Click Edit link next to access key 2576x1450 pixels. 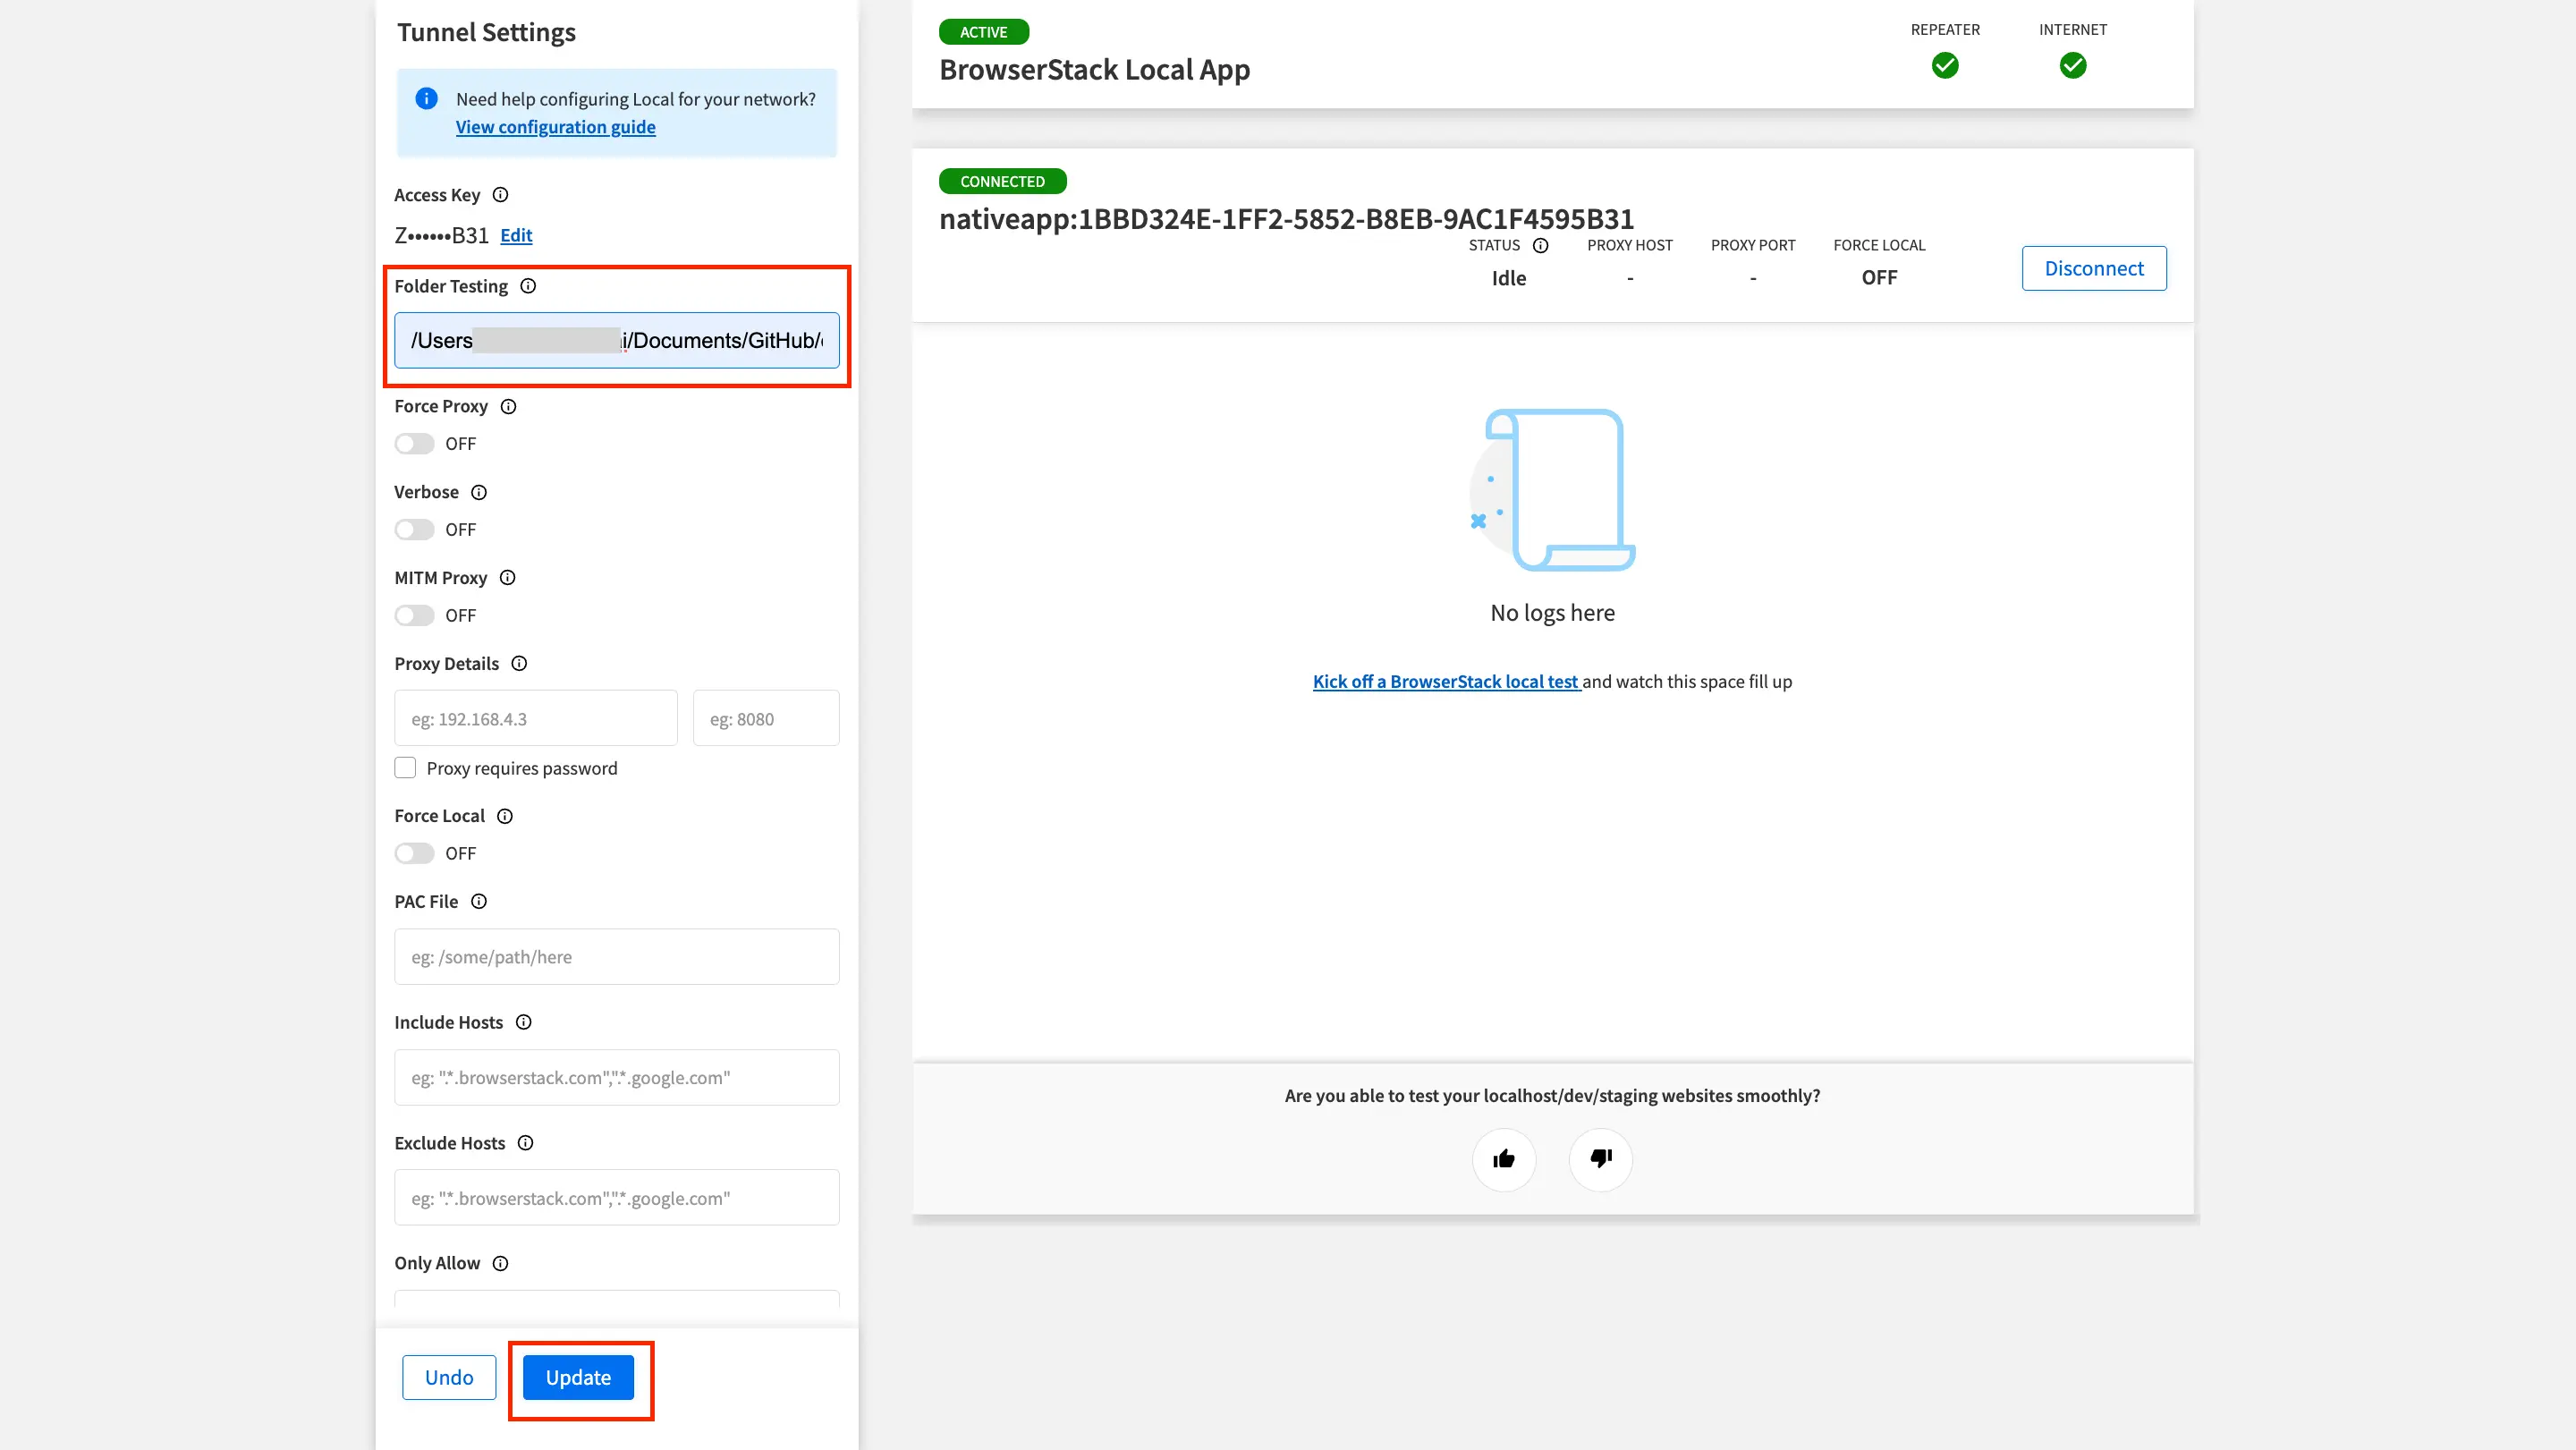(516, 235)
